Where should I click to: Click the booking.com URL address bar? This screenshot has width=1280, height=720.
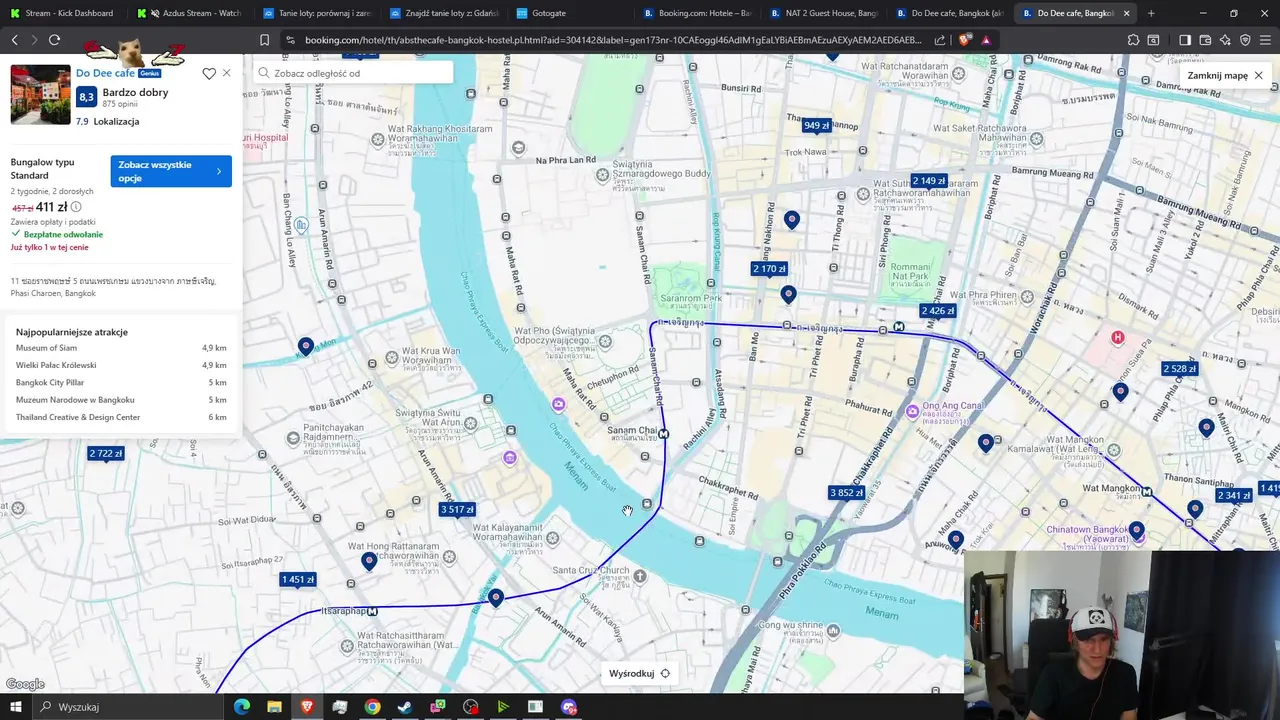[x=613, y=40]
